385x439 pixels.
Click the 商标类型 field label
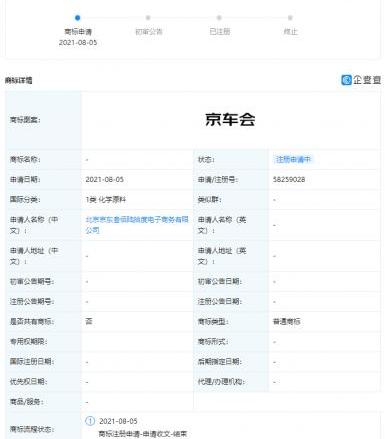(213, 321)
